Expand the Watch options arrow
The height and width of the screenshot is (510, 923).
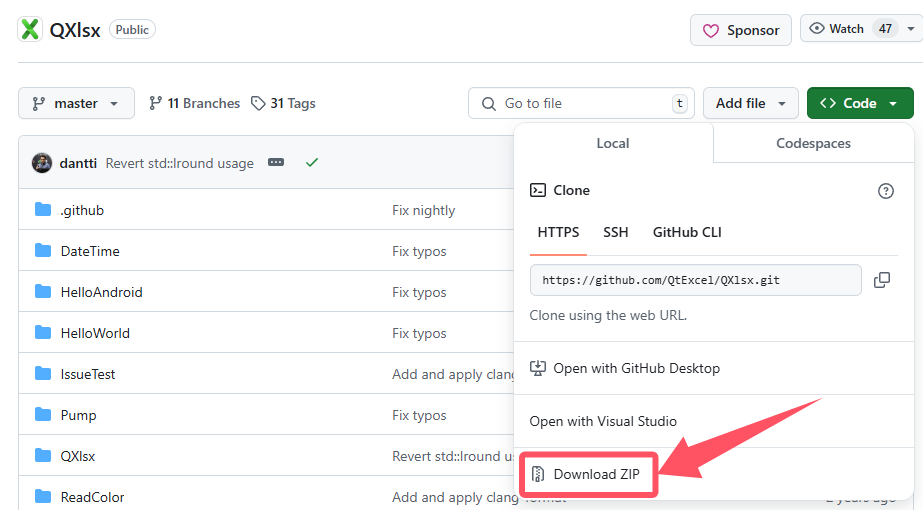[x=911, y=29]
